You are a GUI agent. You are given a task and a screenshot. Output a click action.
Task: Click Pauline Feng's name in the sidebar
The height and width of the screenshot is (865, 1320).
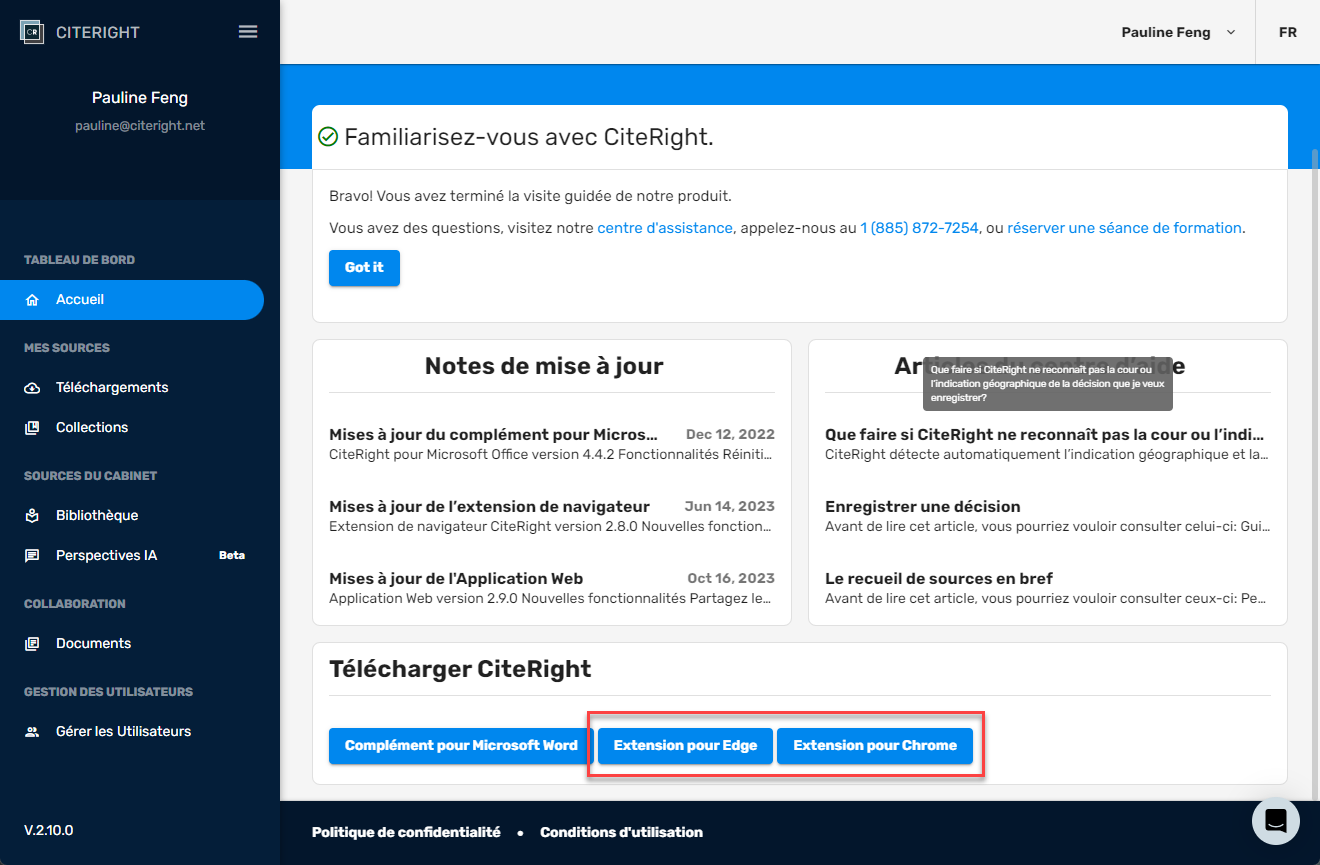coord(140,98)
